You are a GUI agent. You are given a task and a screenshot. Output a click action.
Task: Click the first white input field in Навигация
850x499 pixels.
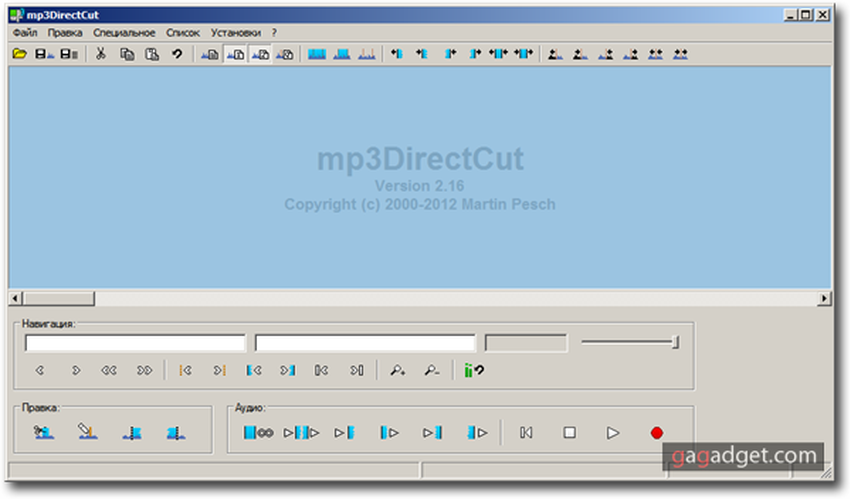click(135, 343)
